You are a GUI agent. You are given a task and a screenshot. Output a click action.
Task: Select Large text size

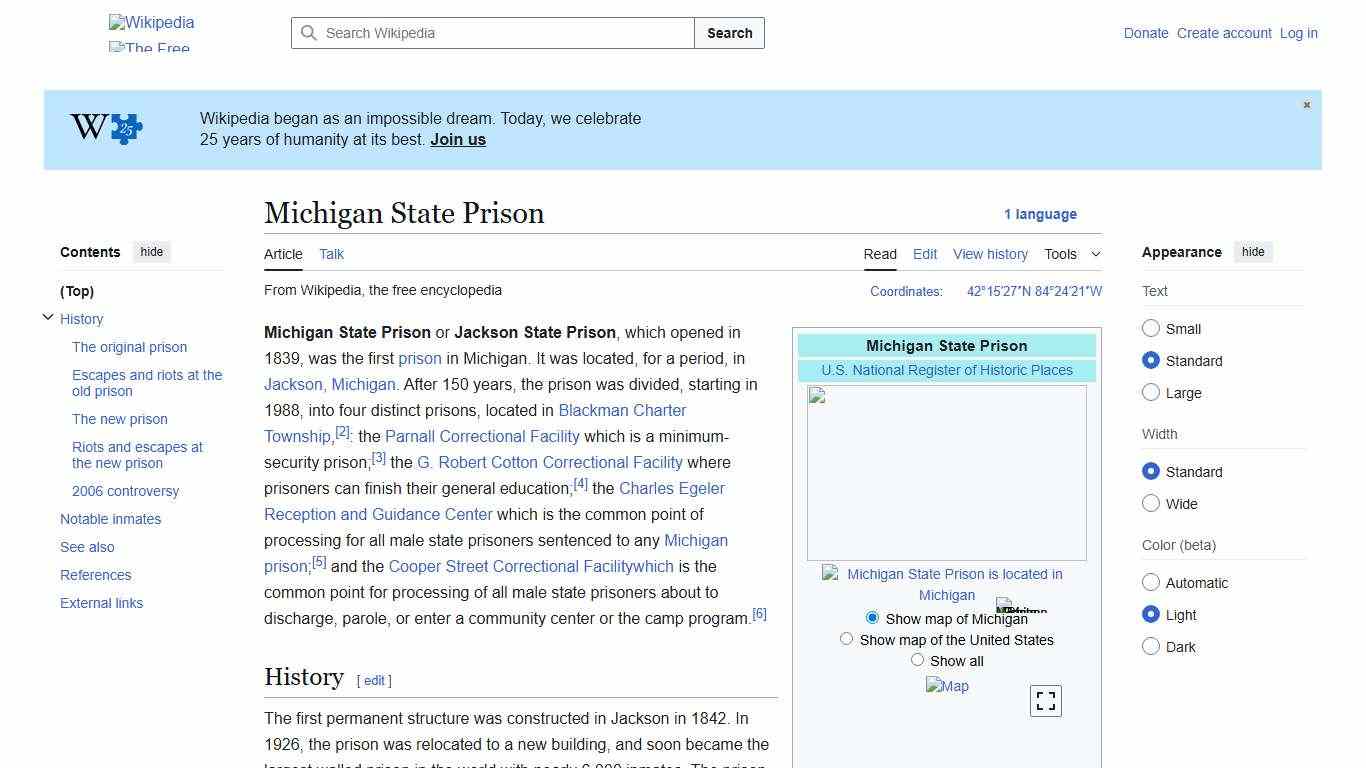(1151, 392)
